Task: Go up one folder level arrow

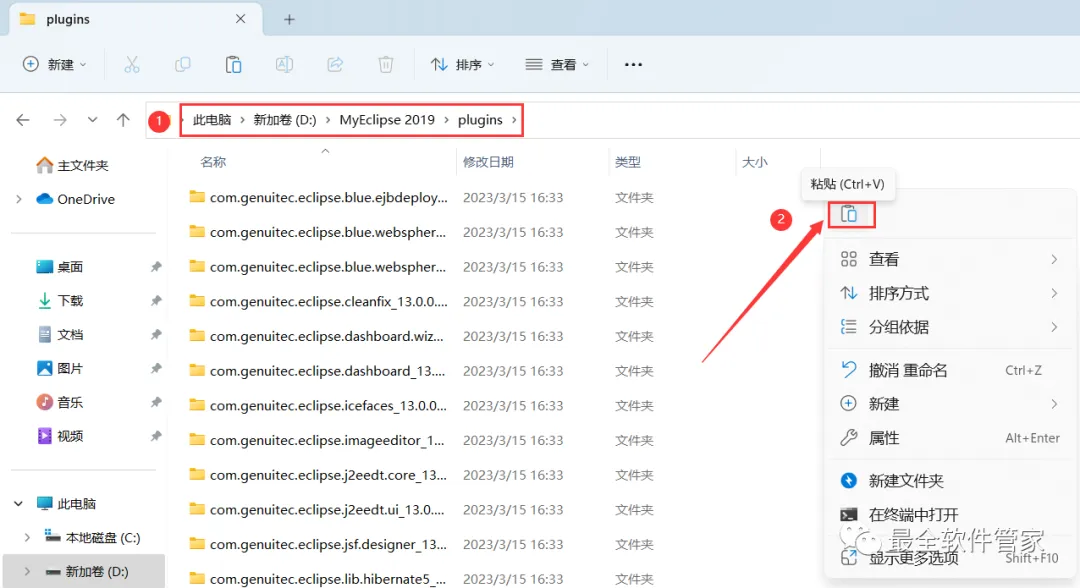Action: tap(123, 120)
